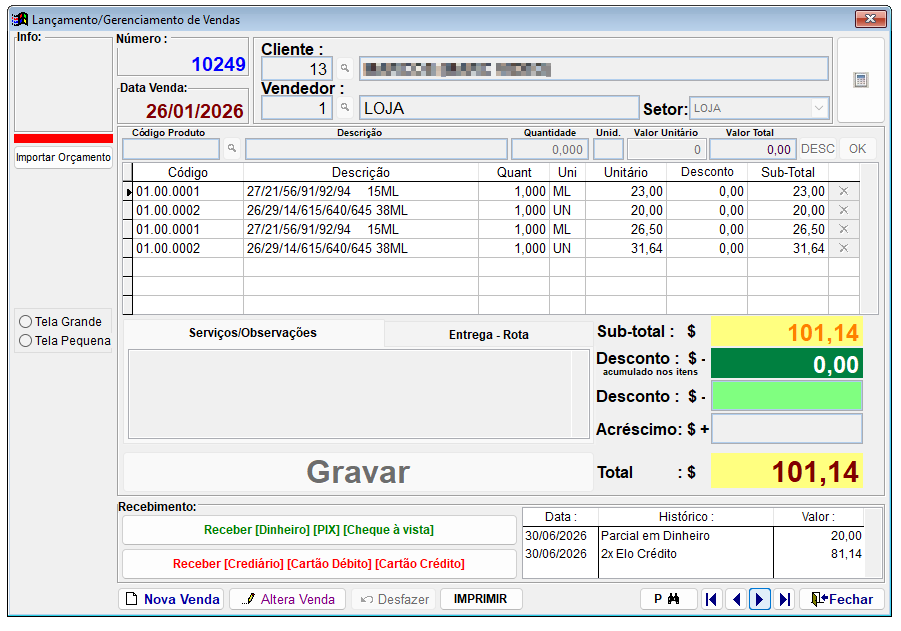
Task: Click the Cliente code field showing 13
Action: (x=297, y=69)
